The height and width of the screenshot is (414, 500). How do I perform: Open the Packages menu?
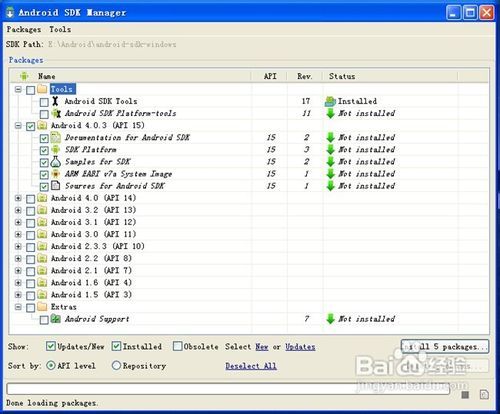coord(24,29)
